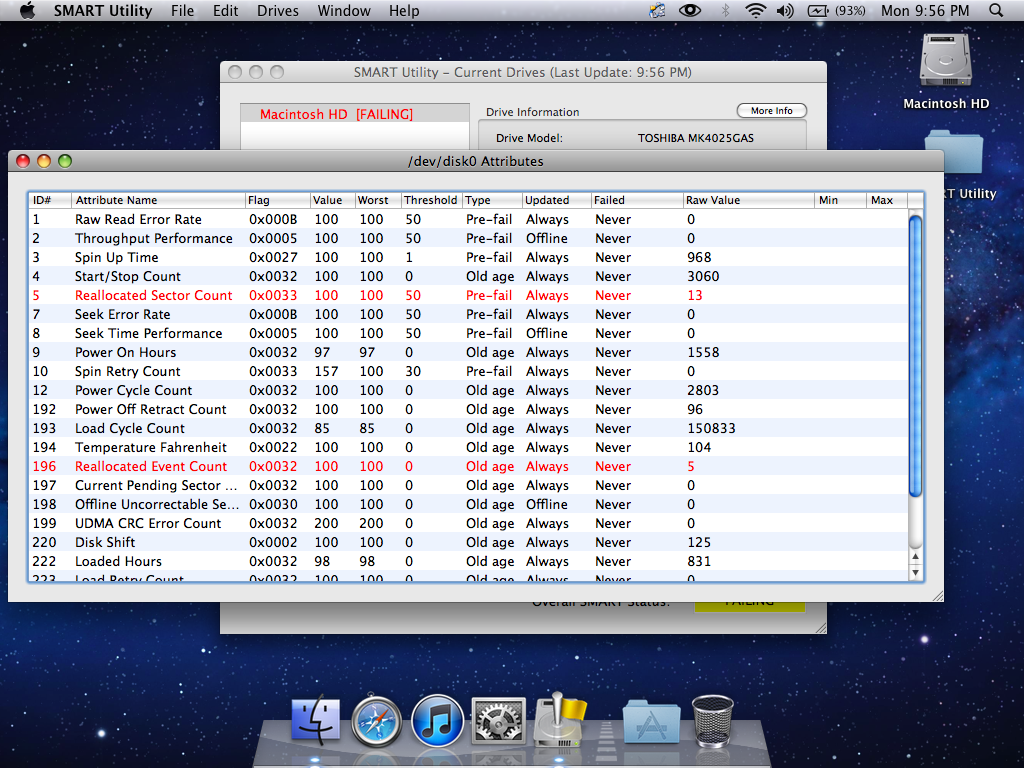Viewport: 1024px width, 768px height.
Task: Click the Mon 9:56 PM clock
Action: (925, 10)
